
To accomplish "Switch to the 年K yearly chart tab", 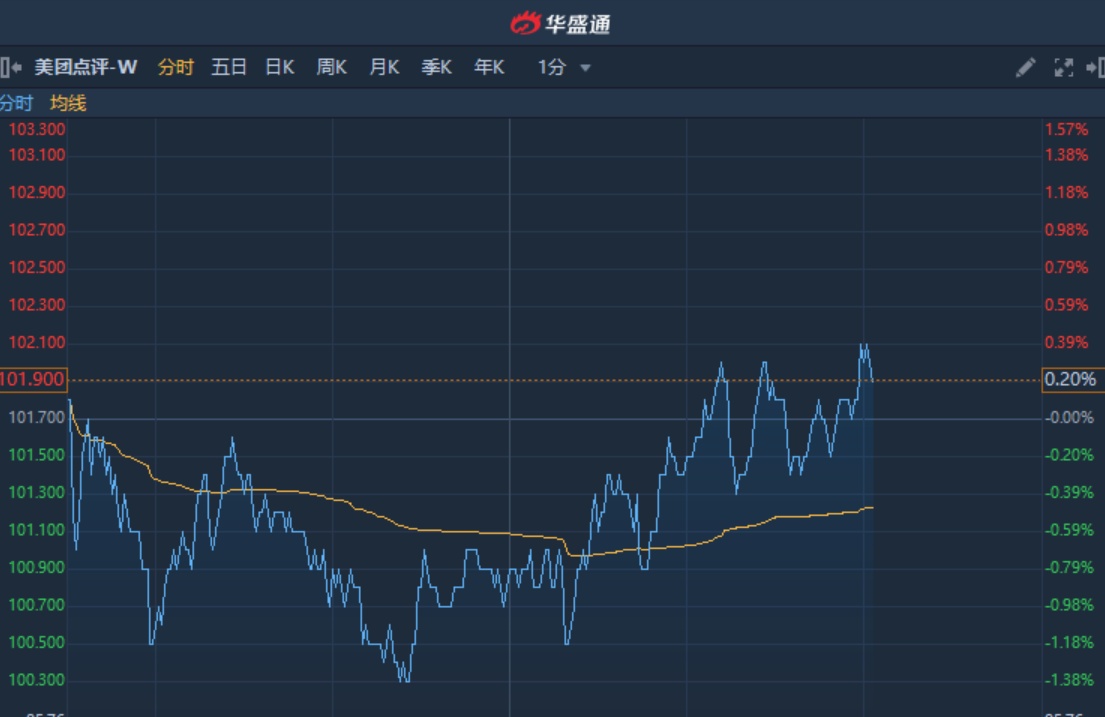I will (489, 68).
